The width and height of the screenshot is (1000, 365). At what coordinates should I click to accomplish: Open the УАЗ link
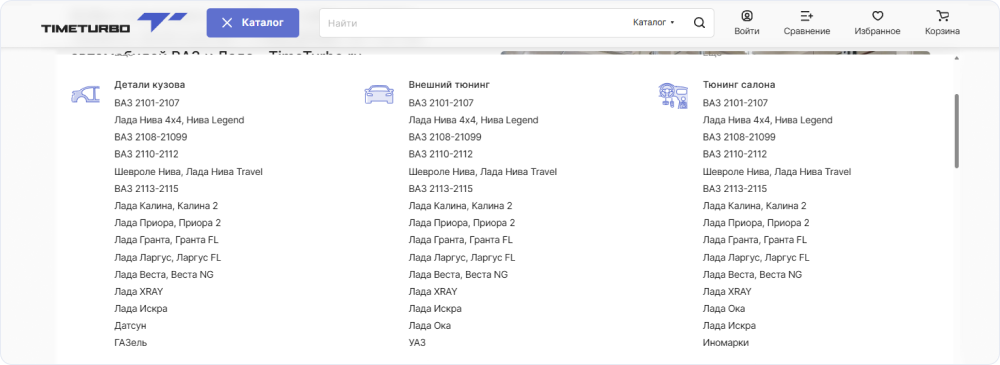(417, 343)
